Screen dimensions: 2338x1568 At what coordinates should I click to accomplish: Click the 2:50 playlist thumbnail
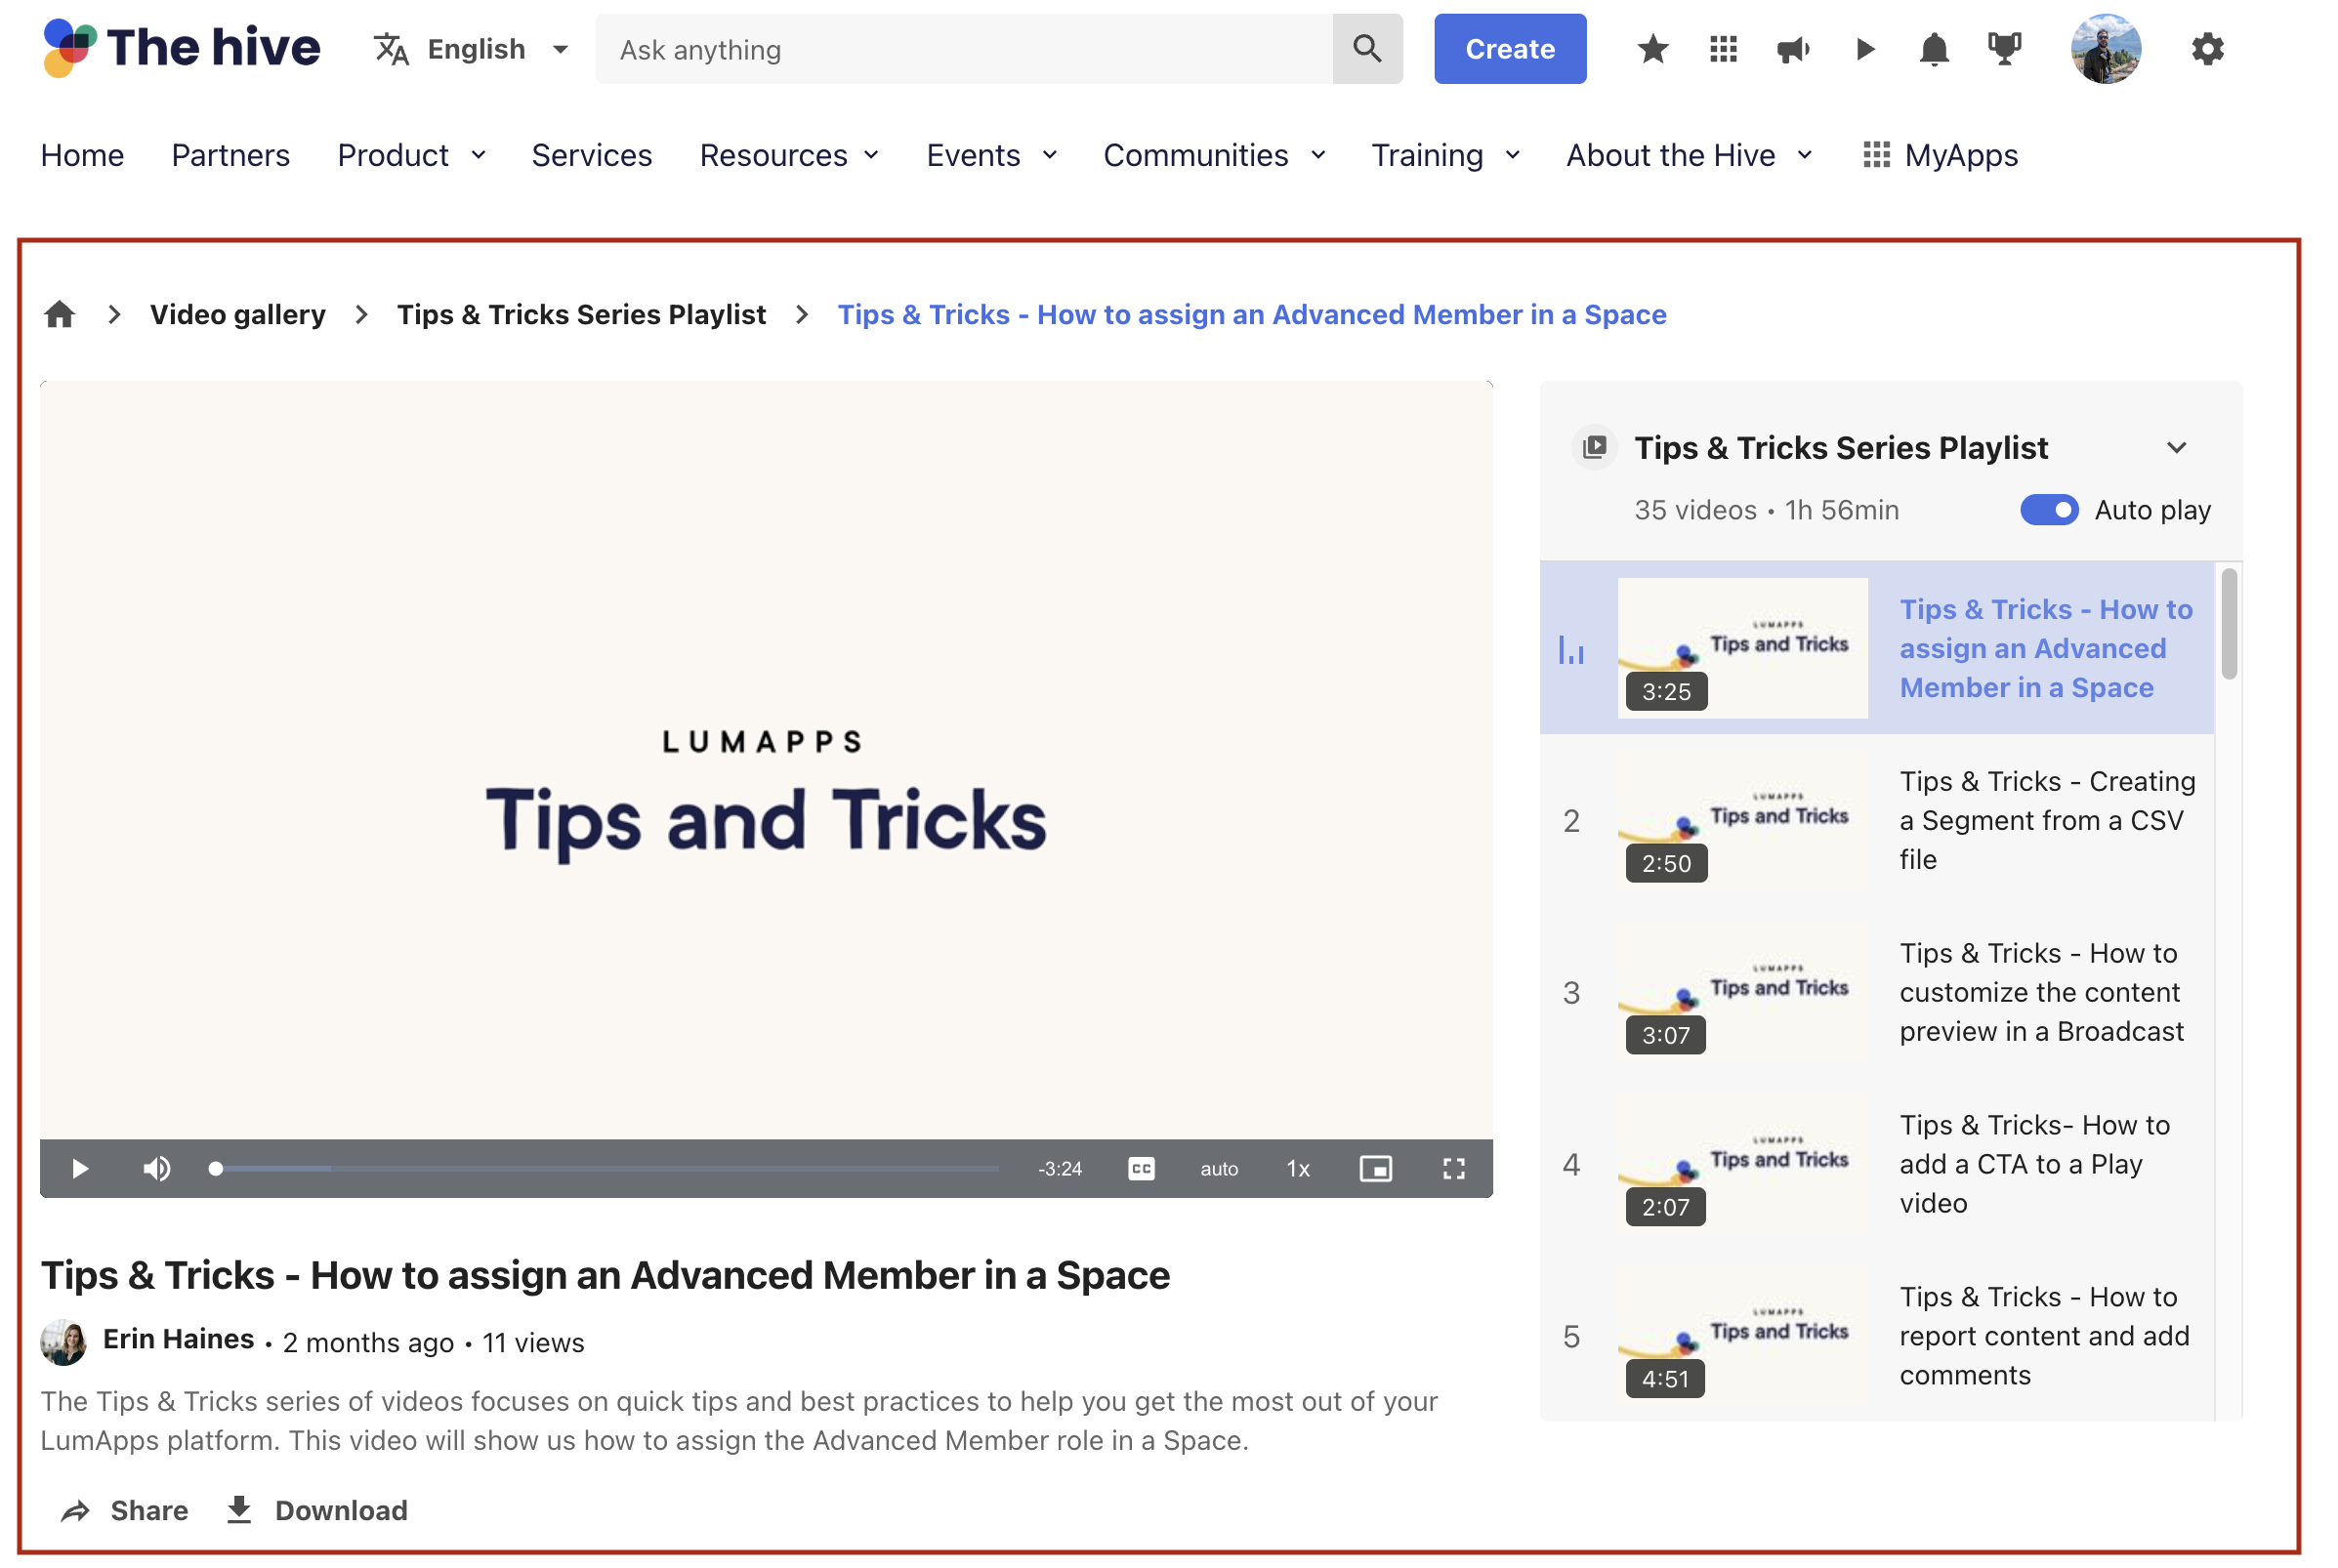coord(1742,820)
